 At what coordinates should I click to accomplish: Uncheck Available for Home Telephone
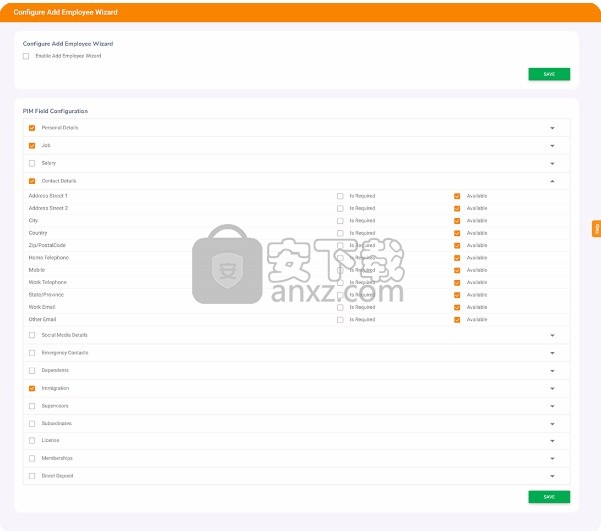(457, 258)
